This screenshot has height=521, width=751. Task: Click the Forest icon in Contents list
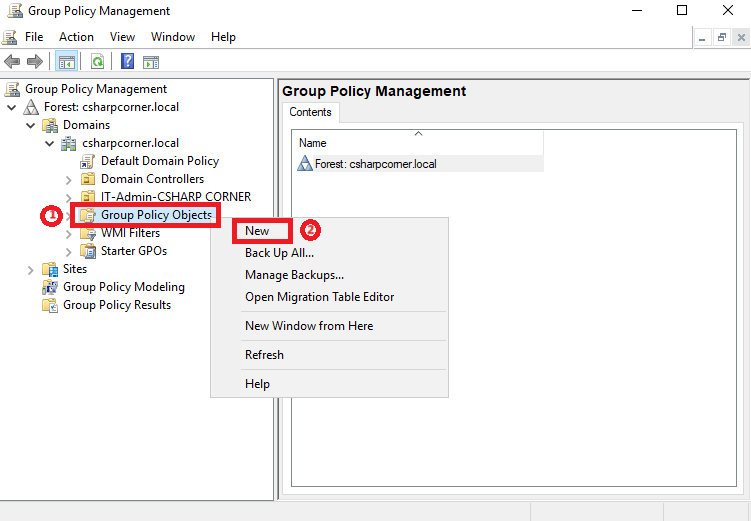click(x=305, y=164)
